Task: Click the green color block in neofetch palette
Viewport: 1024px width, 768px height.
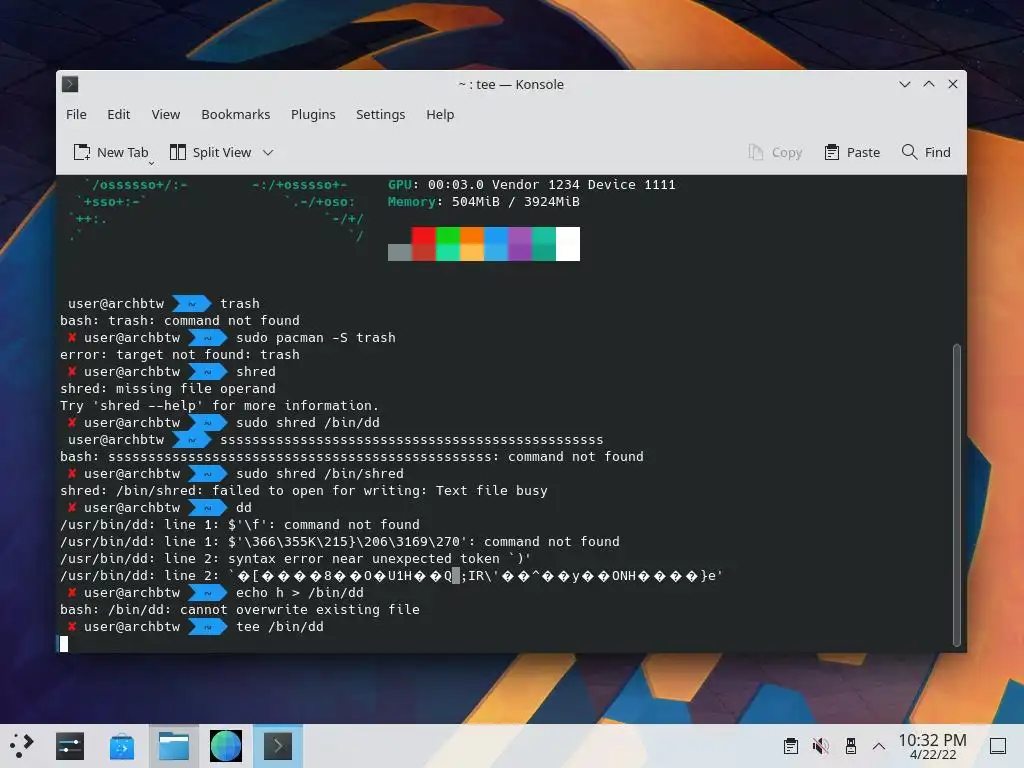Action: 448,244
